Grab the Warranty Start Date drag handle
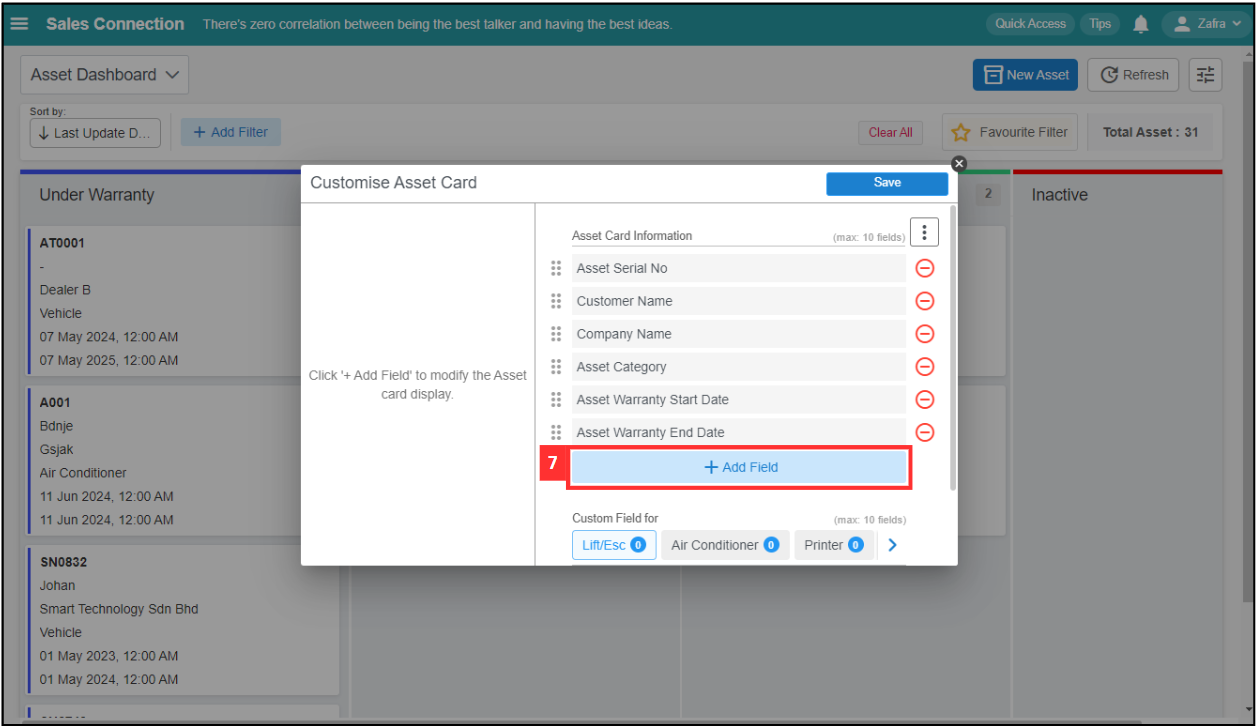Screen dimensions: 1257x726 556,399
